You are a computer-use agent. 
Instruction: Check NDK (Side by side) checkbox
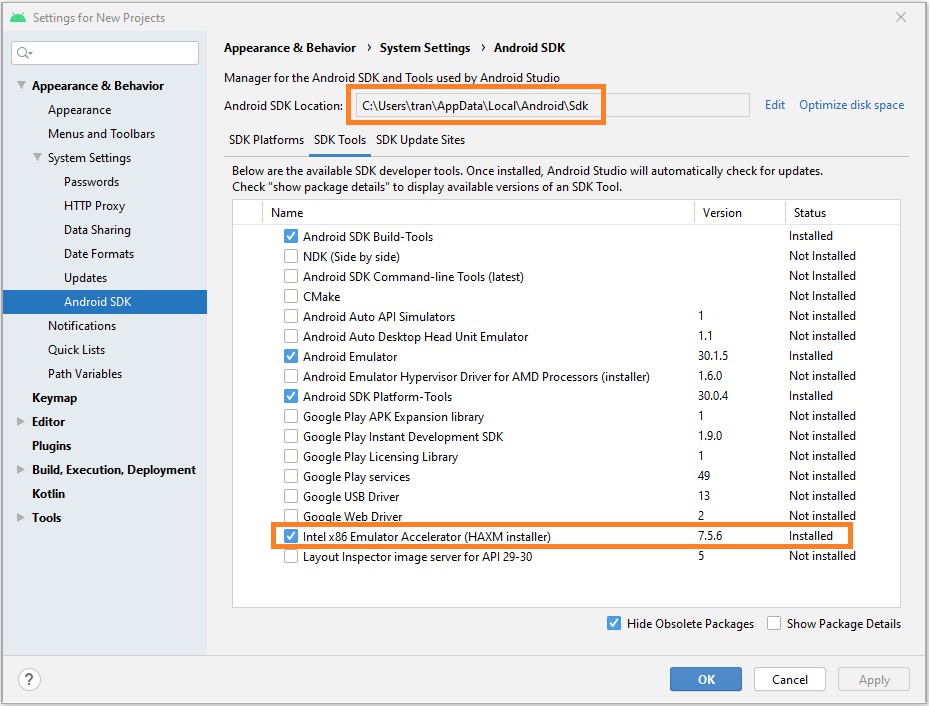click(x=291, y=256)
